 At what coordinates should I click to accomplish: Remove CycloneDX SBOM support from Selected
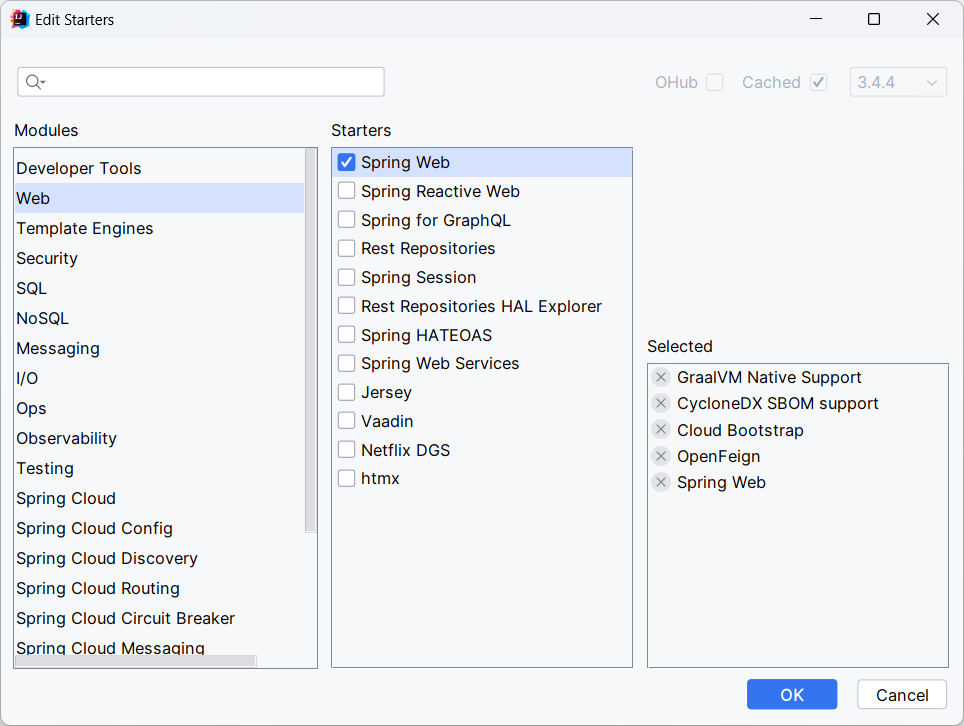tap(661, 403)
